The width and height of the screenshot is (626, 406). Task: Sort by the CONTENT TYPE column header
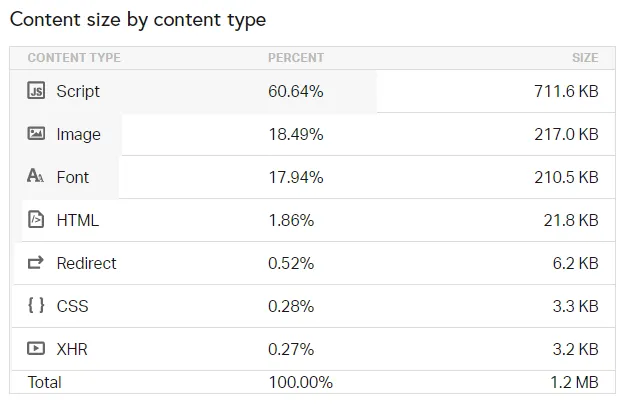74,58
